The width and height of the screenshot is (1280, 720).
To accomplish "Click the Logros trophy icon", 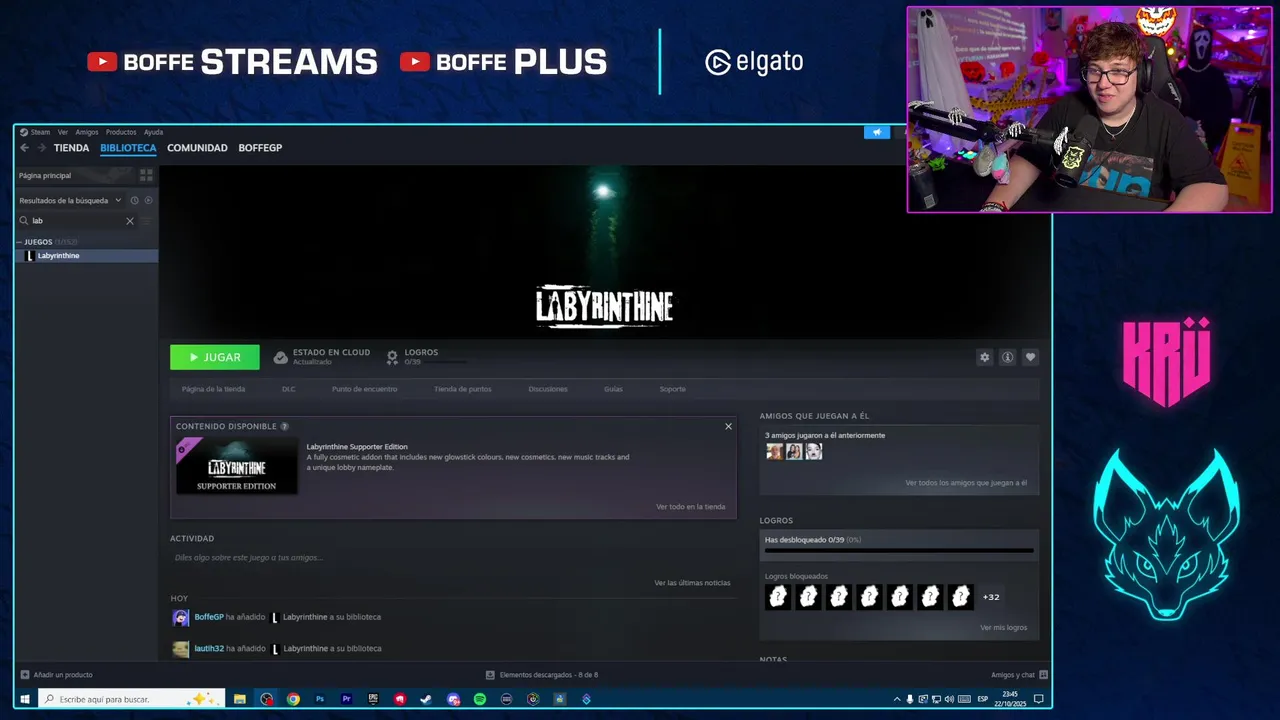I will [392, 357].
